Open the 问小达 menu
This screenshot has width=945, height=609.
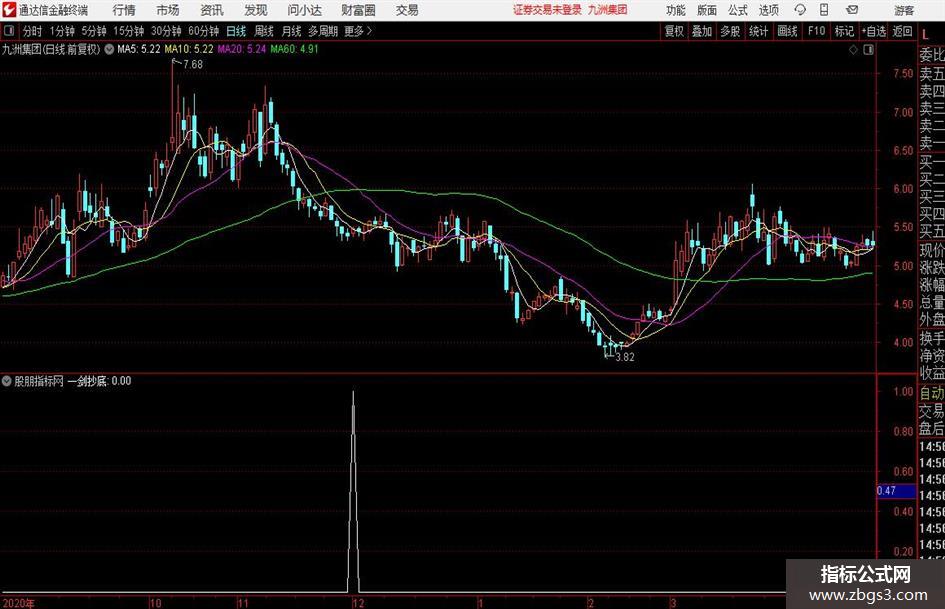[x=304, y=10]
